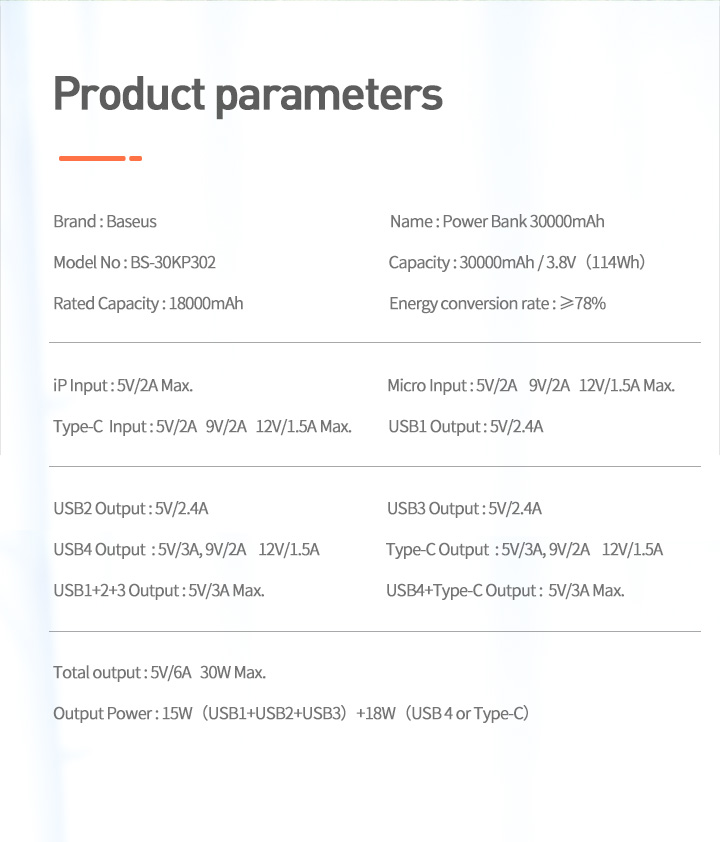Click the Model No BS-30KP302 line

coord(134,263)
